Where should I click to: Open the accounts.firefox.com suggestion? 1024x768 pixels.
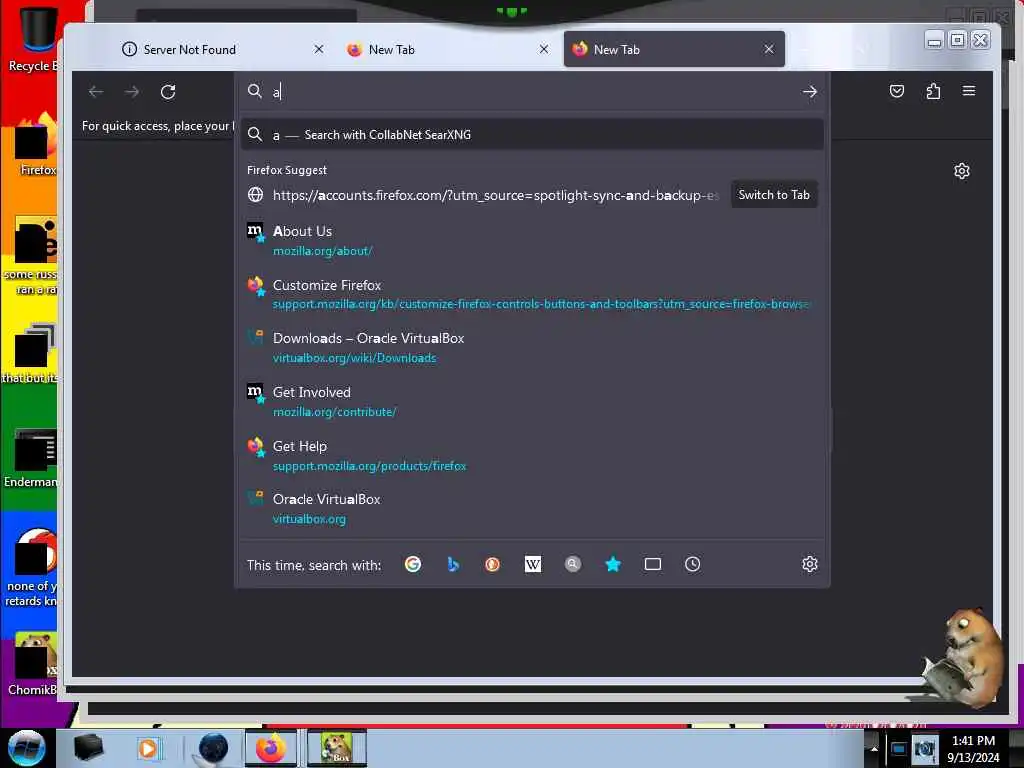[x=483, y=195]
